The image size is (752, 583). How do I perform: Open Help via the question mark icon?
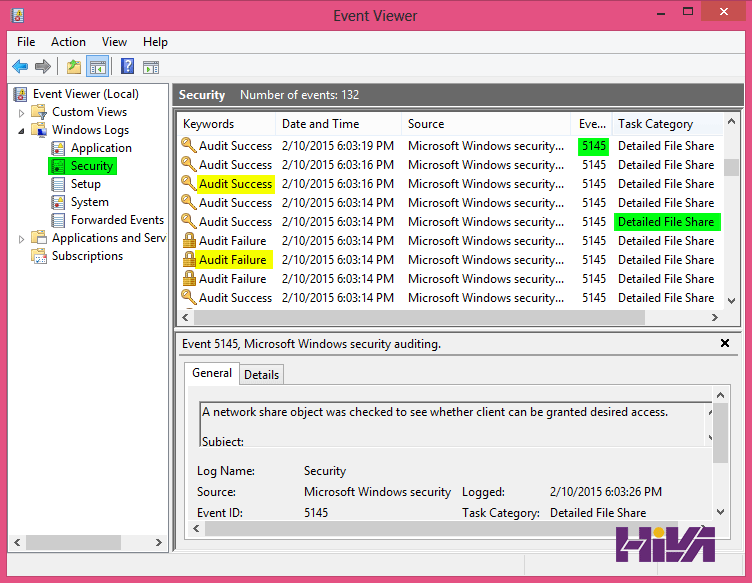(128, 66)
